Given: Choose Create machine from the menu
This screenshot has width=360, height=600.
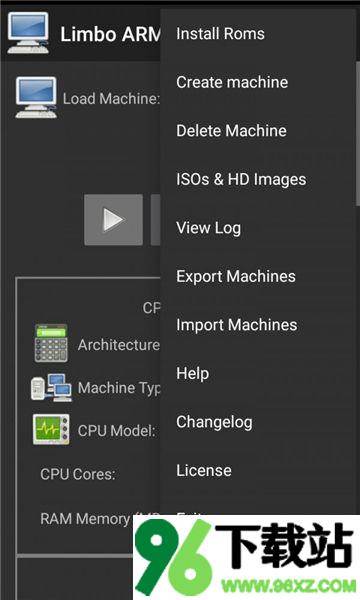Looking at the screenshot, I should click(258, 82).
